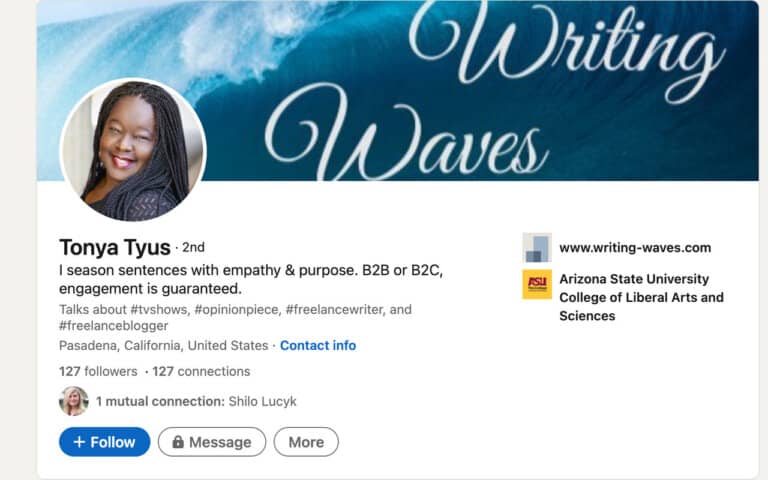Viewport: 768px width, 480px height.
Task: Open the 1 mutual connection link
Action: [x=196, y=402]
